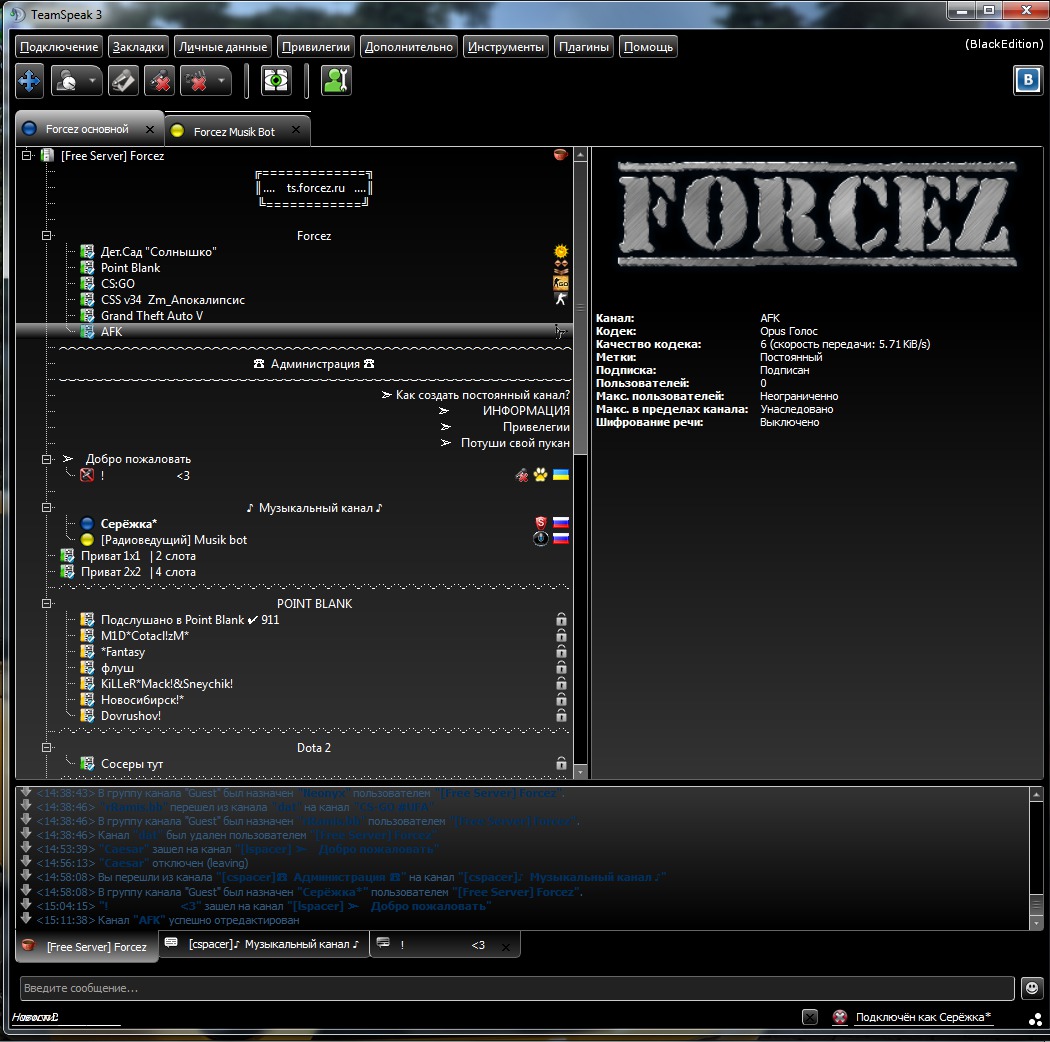The height and width of the screenshot is (1042, 1050).
Task: Click the blue four-arrow toolbar icon
Action: 30,81
